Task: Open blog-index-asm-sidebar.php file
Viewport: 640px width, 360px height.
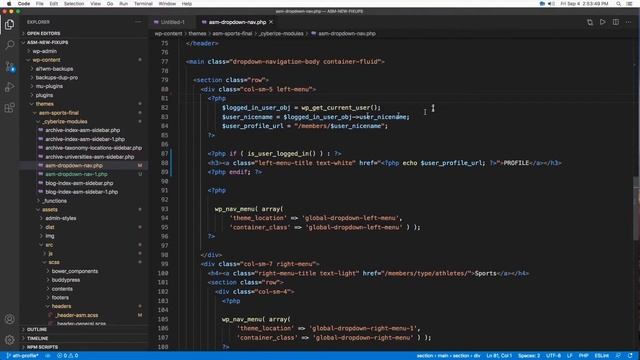Action: (x=79, y=183)
